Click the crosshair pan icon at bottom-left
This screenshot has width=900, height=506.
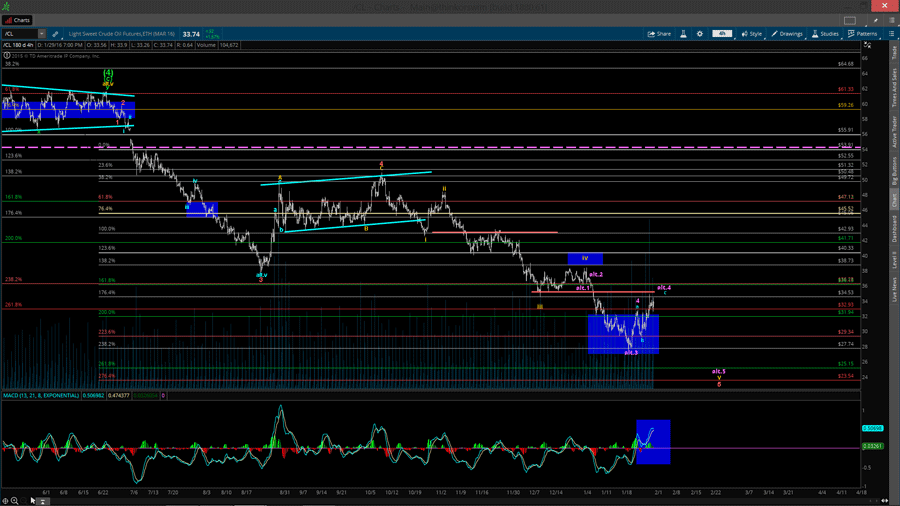5,501
